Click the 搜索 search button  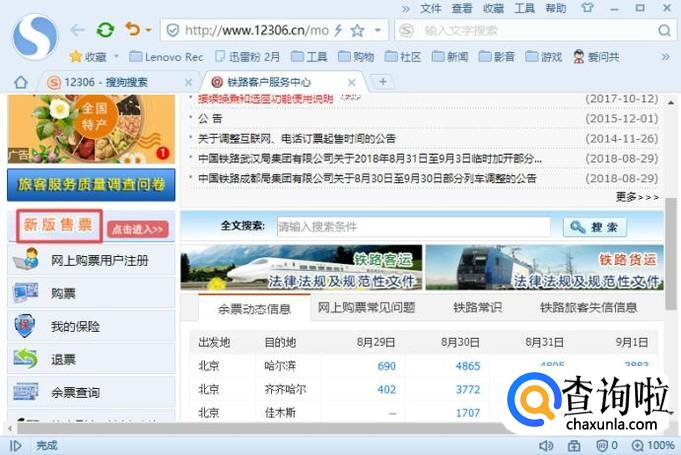click(x=595, y=227)
